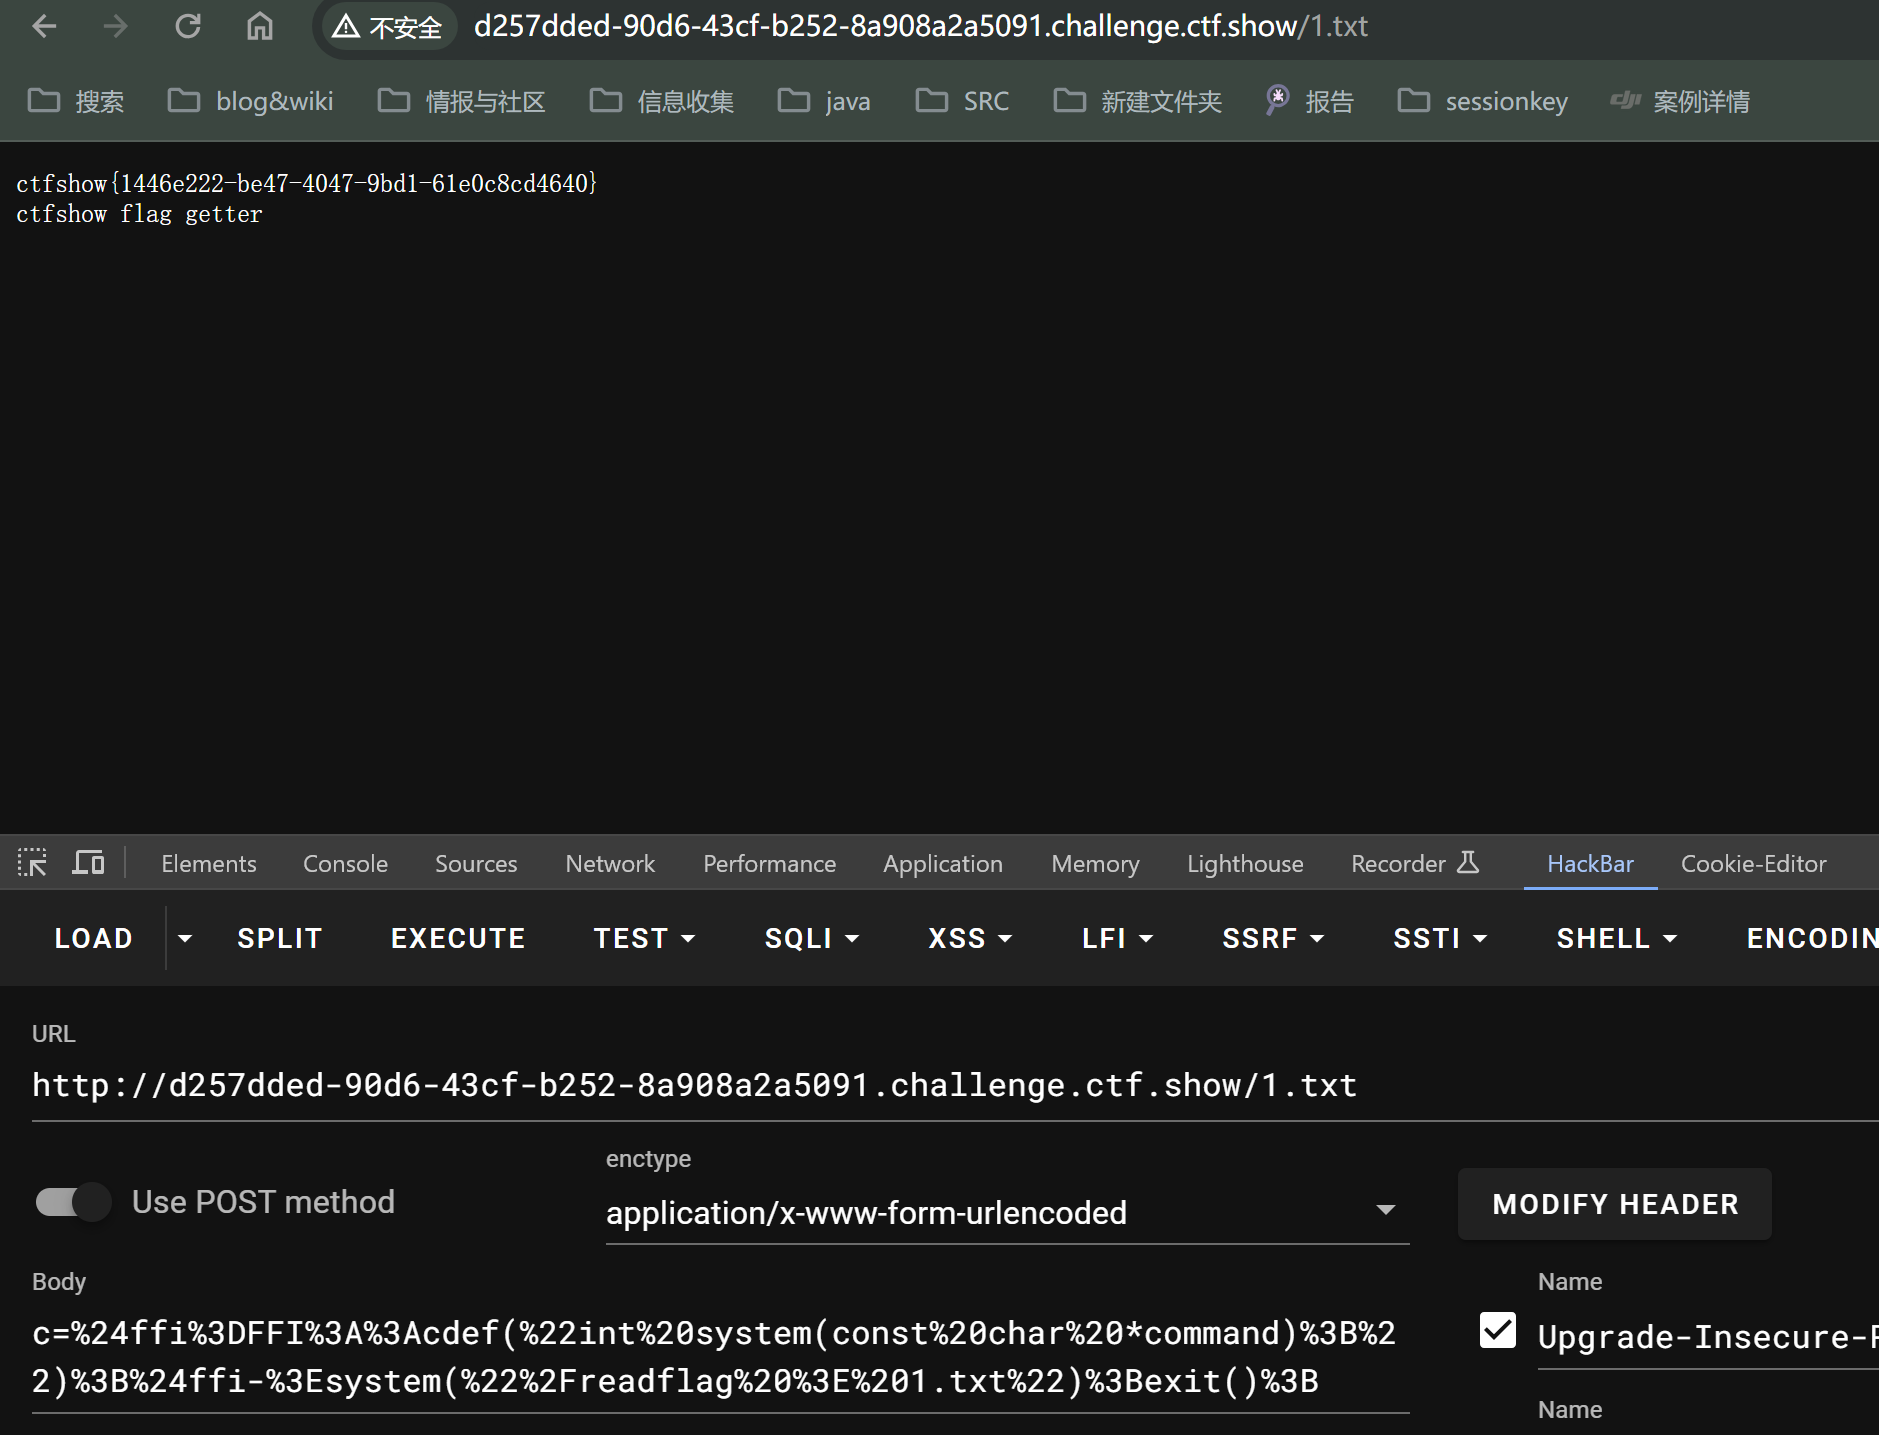This screenshot has height=1435, width=1879.
Task: Open the ENCODING menu
Action: click(x=1811, y=938)
